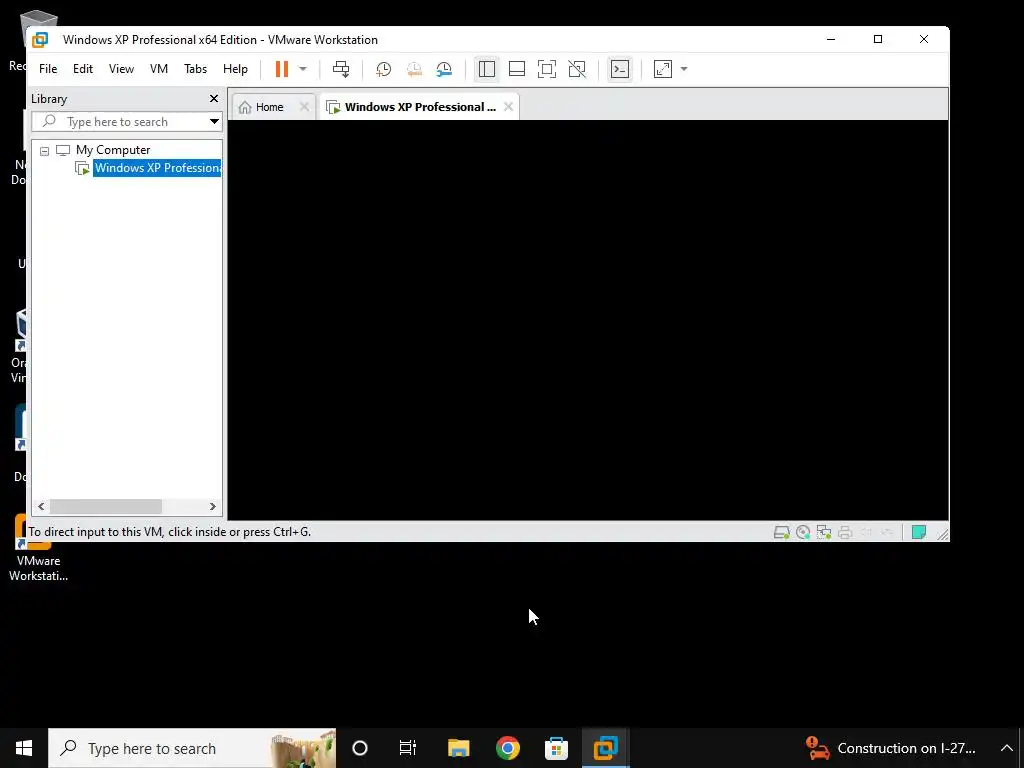This screenshot has height=768, width=1024.
Task: Toggle Unity mode icon in the toolbar
Action: click(577, 69)
